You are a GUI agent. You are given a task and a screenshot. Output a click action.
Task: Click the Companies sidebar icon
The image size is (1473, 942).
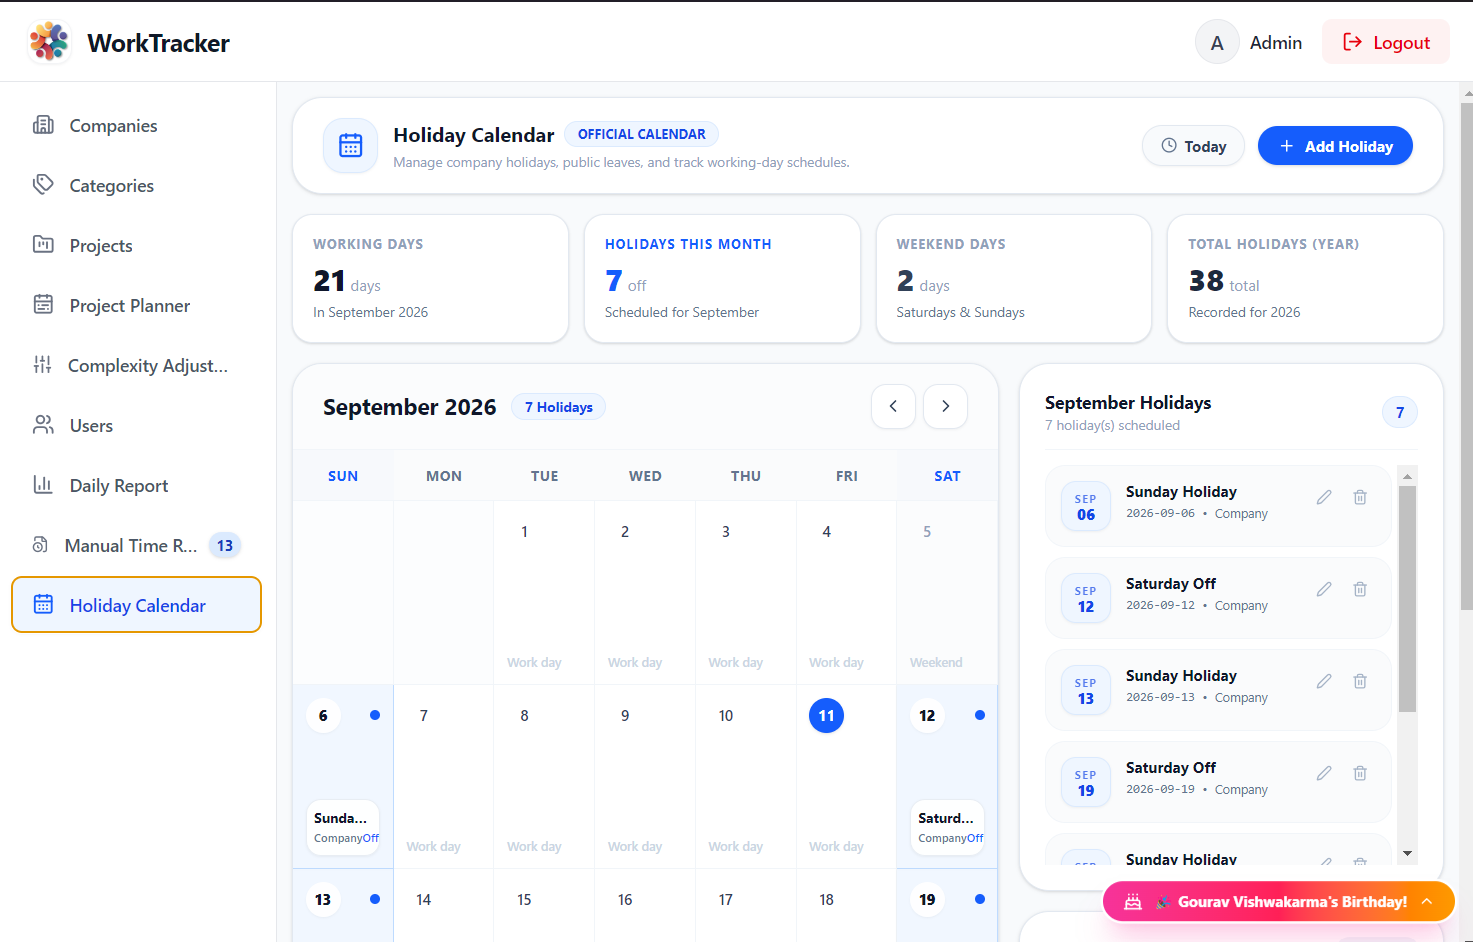pyautogui.click(x=43, y=125)
